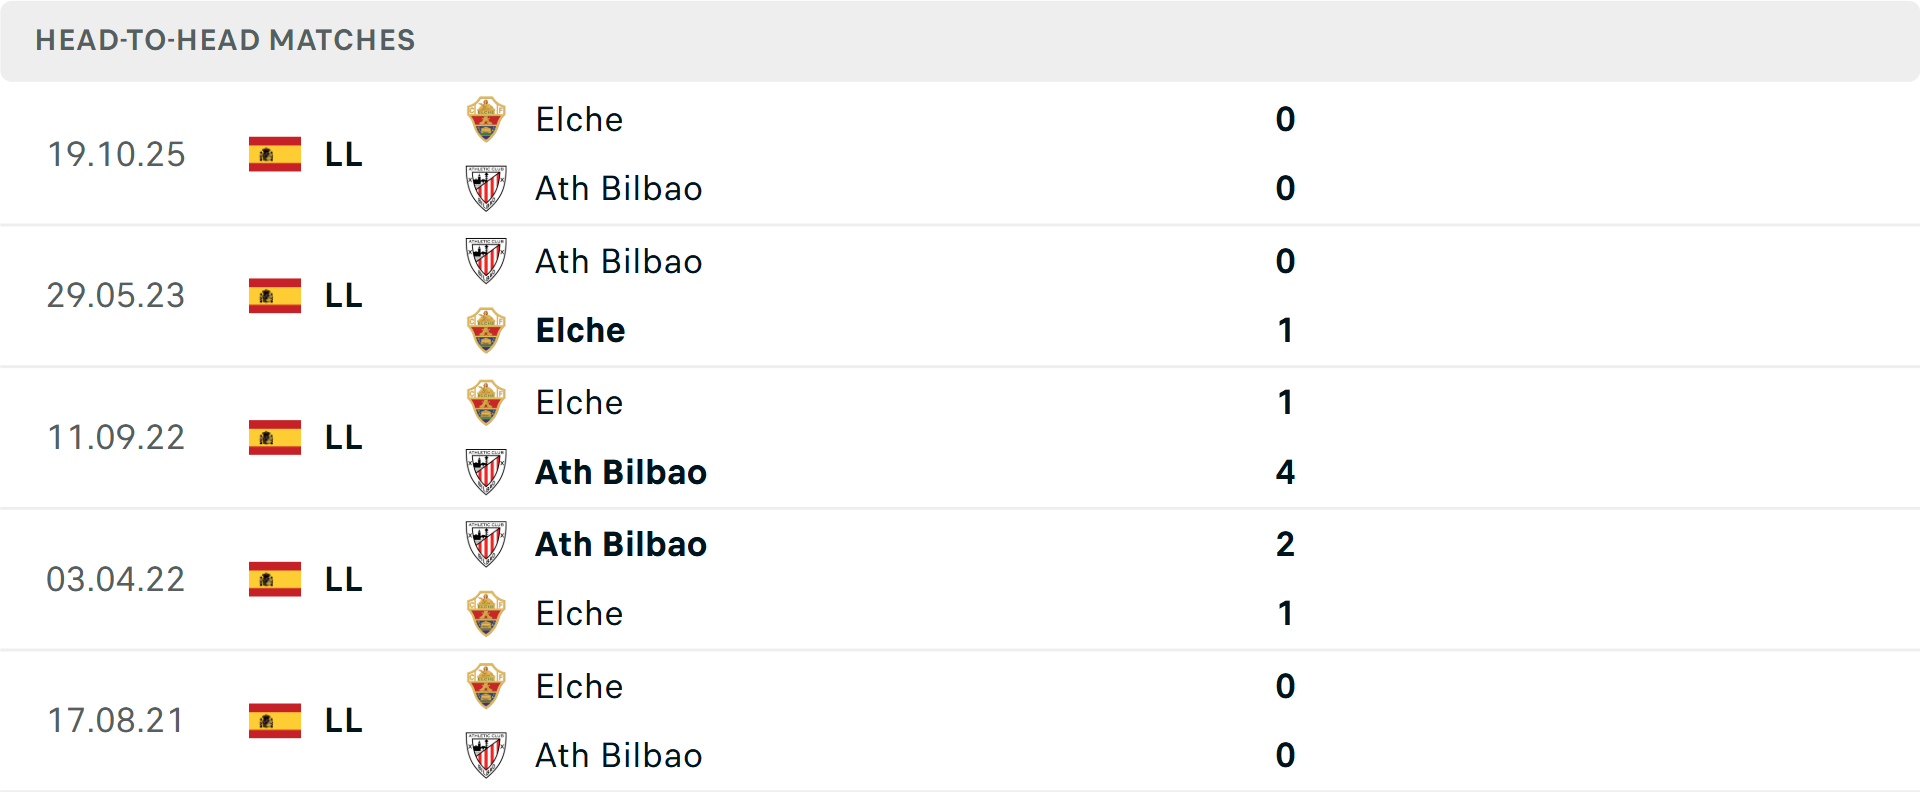Select the Ath Bilbao crest in the 03.04.22 match
The height and width of the screenshot is (792, 1920).
[x=487, y=545]
